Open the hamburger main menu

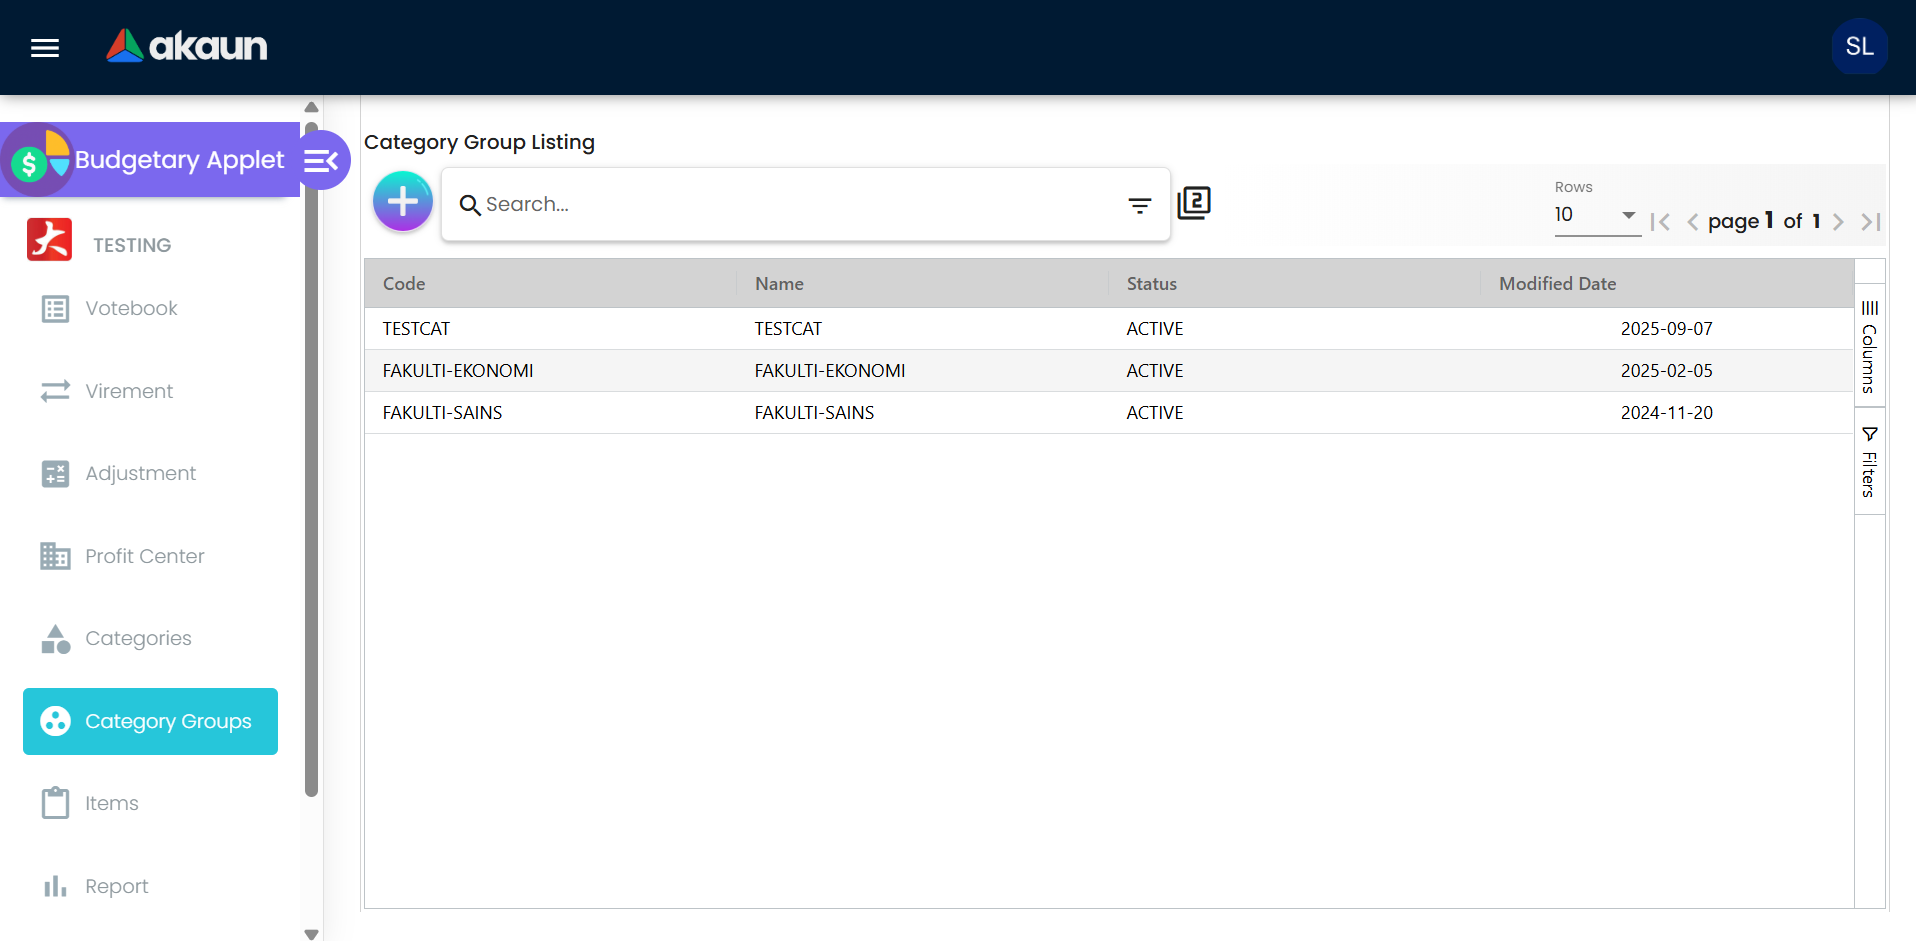click(x=45, y=48)
